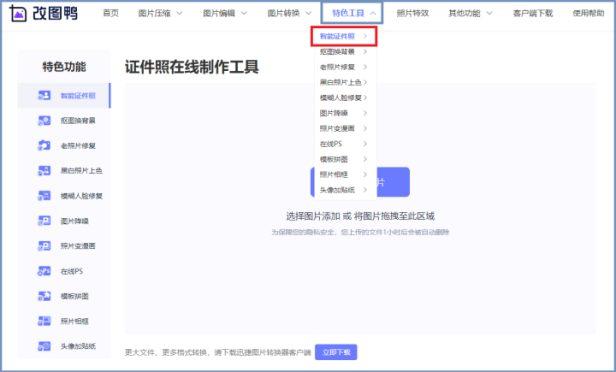The image size is (616, 372).
Task: Expand the 图片转换 nav dropdown arrow
Action: pos(308,13)
